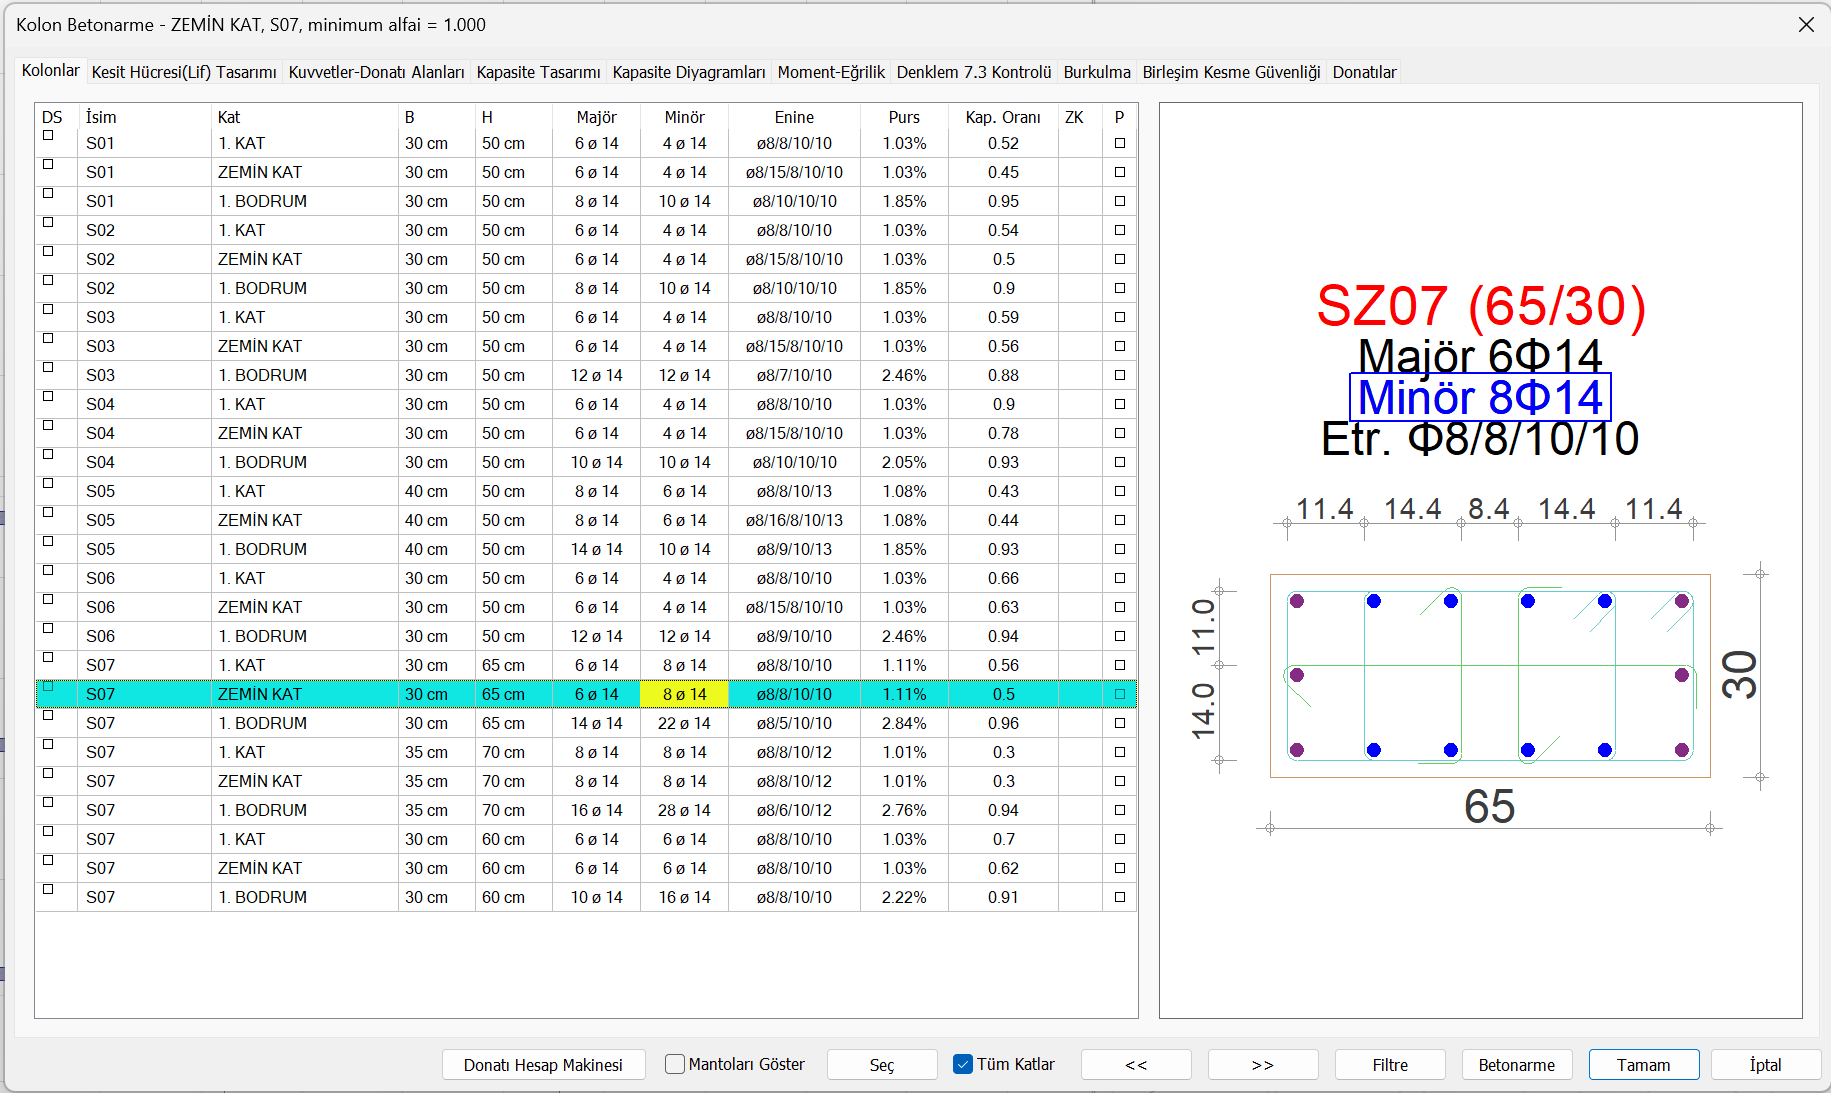The width and height of the screenshot is (1831, 1093).
Task: Switch to Kesit Hücresi(Lif) Tasarımı tab
Action: pyautogui.click(x=184, y=72)
